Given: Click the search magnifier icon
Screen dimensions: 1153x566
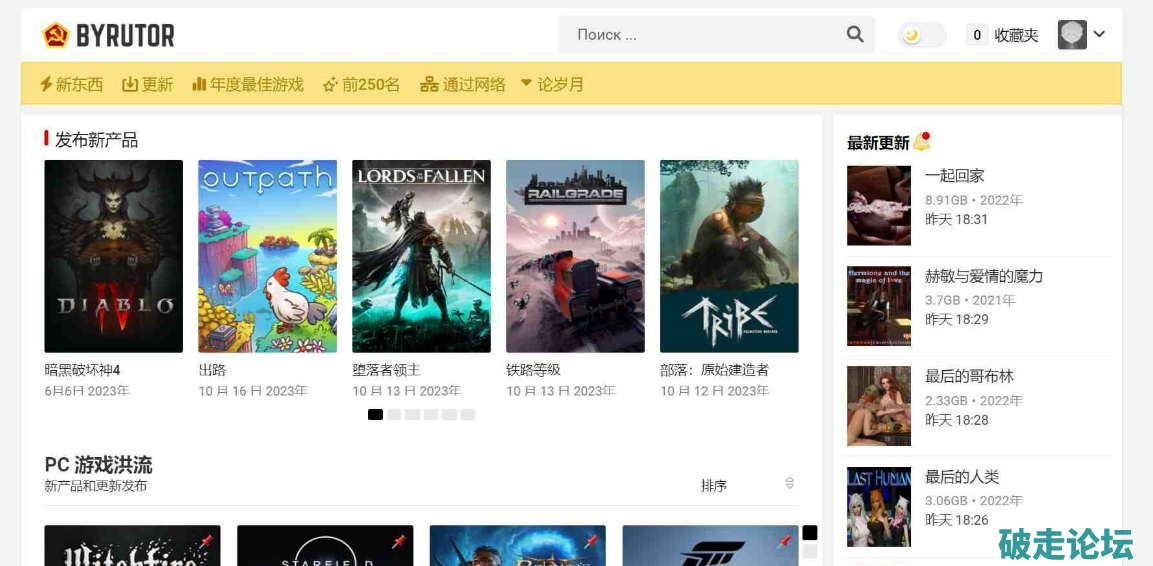Looking at the screenshot, I should click(854, 35).
